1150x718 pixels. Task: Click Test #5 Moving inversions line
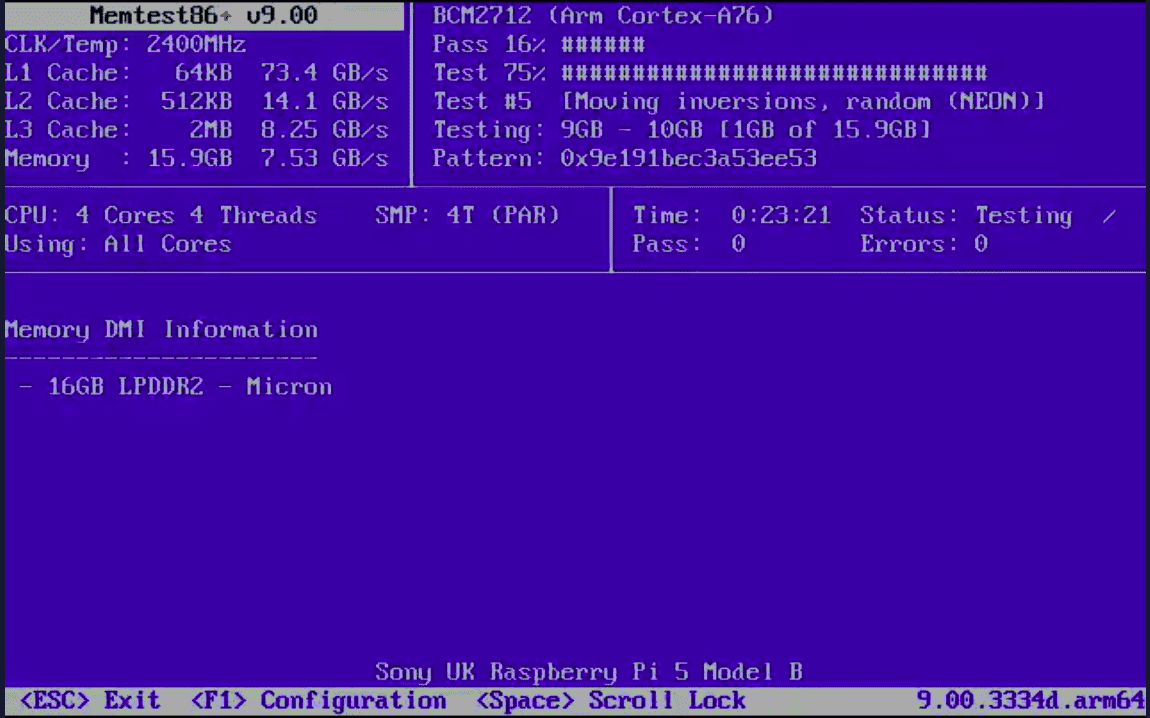click(739, 101)
